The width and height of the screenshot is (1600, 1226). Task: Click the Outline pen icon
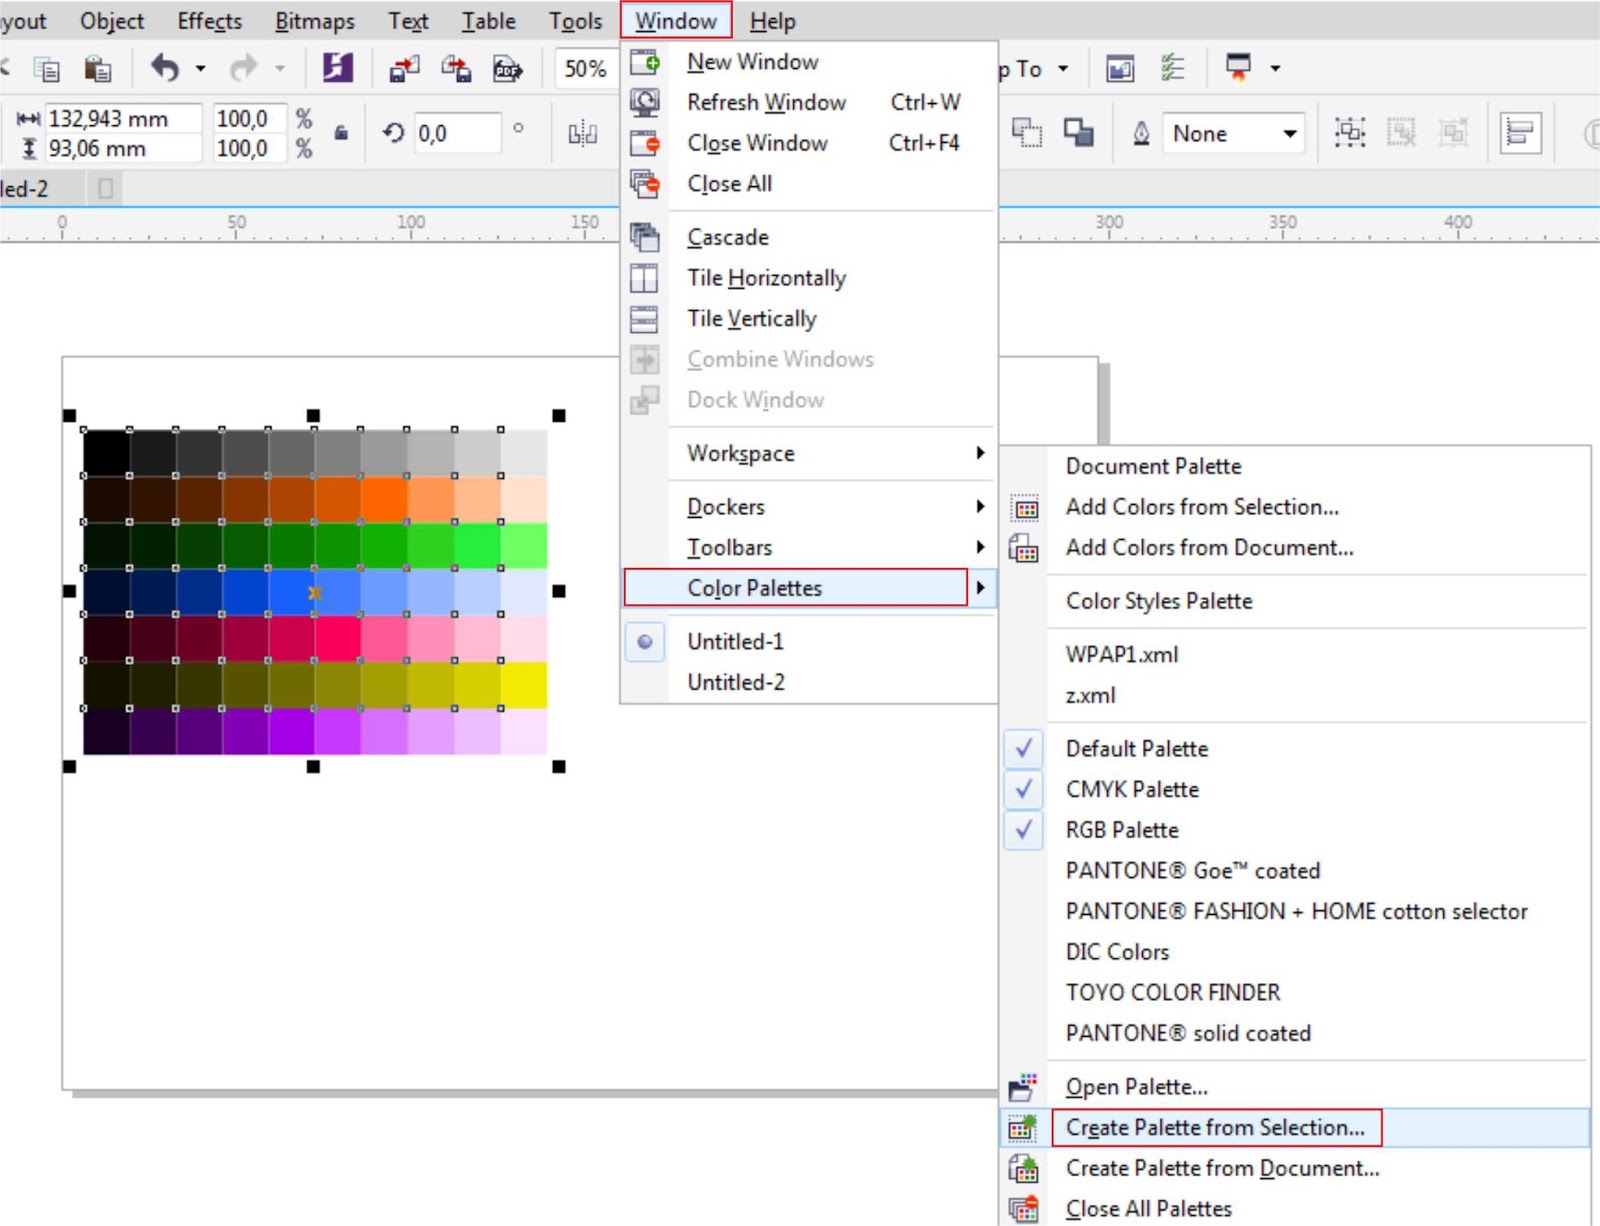point(1141,133)
